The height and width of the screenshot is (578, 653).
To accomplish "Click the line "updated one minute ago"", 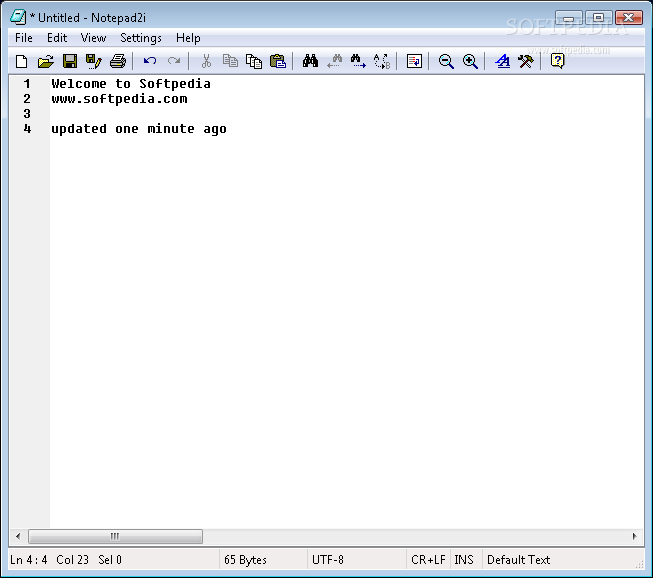I will tap(139, 129).
